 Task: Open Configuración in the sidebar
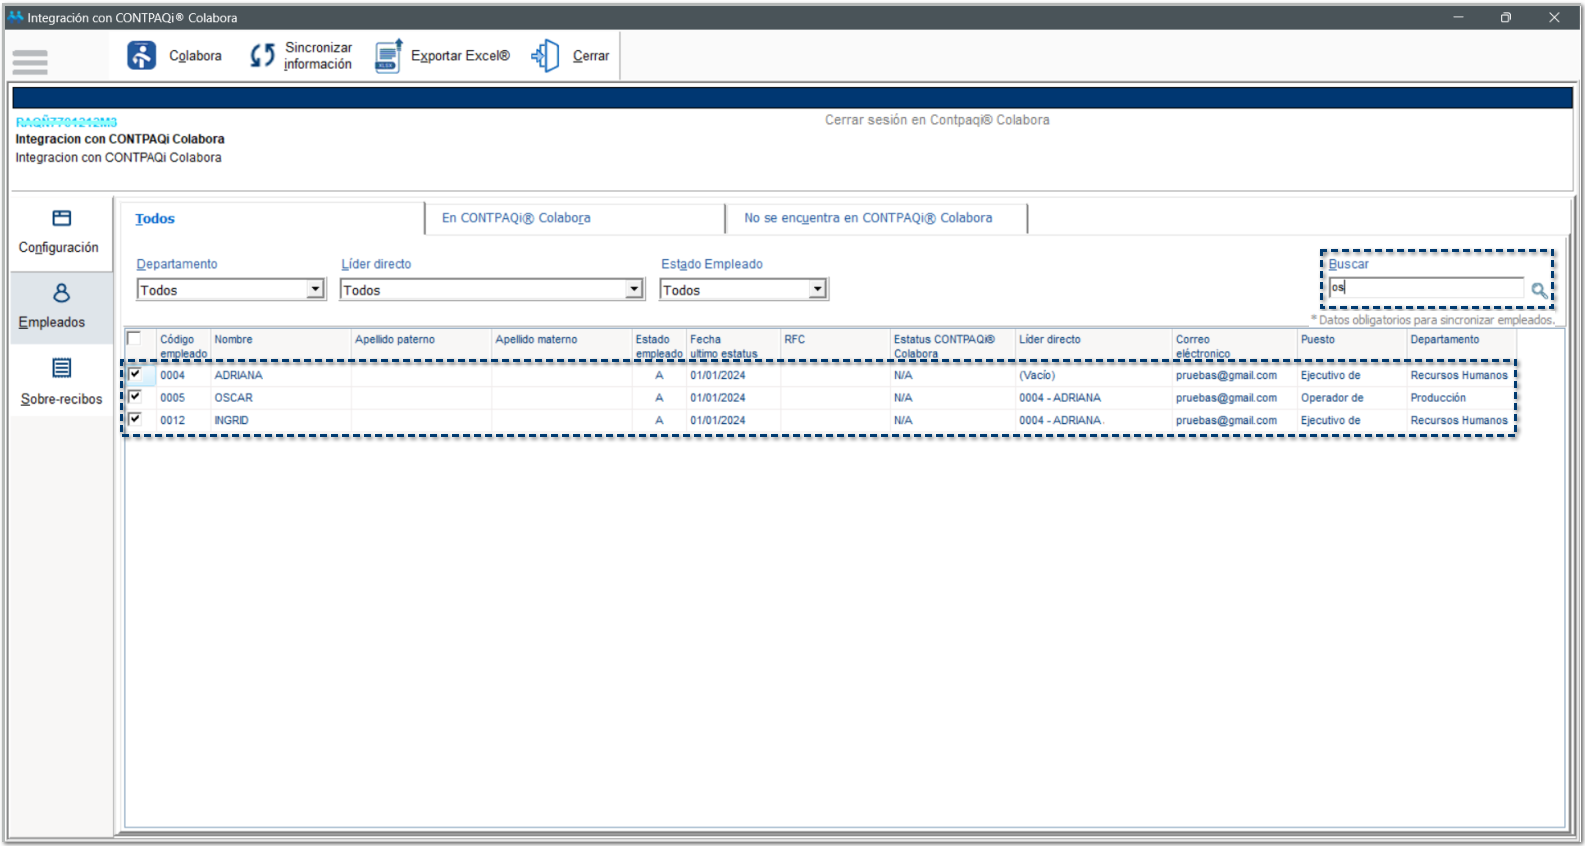pyautogui.click(x=61, y=219)
